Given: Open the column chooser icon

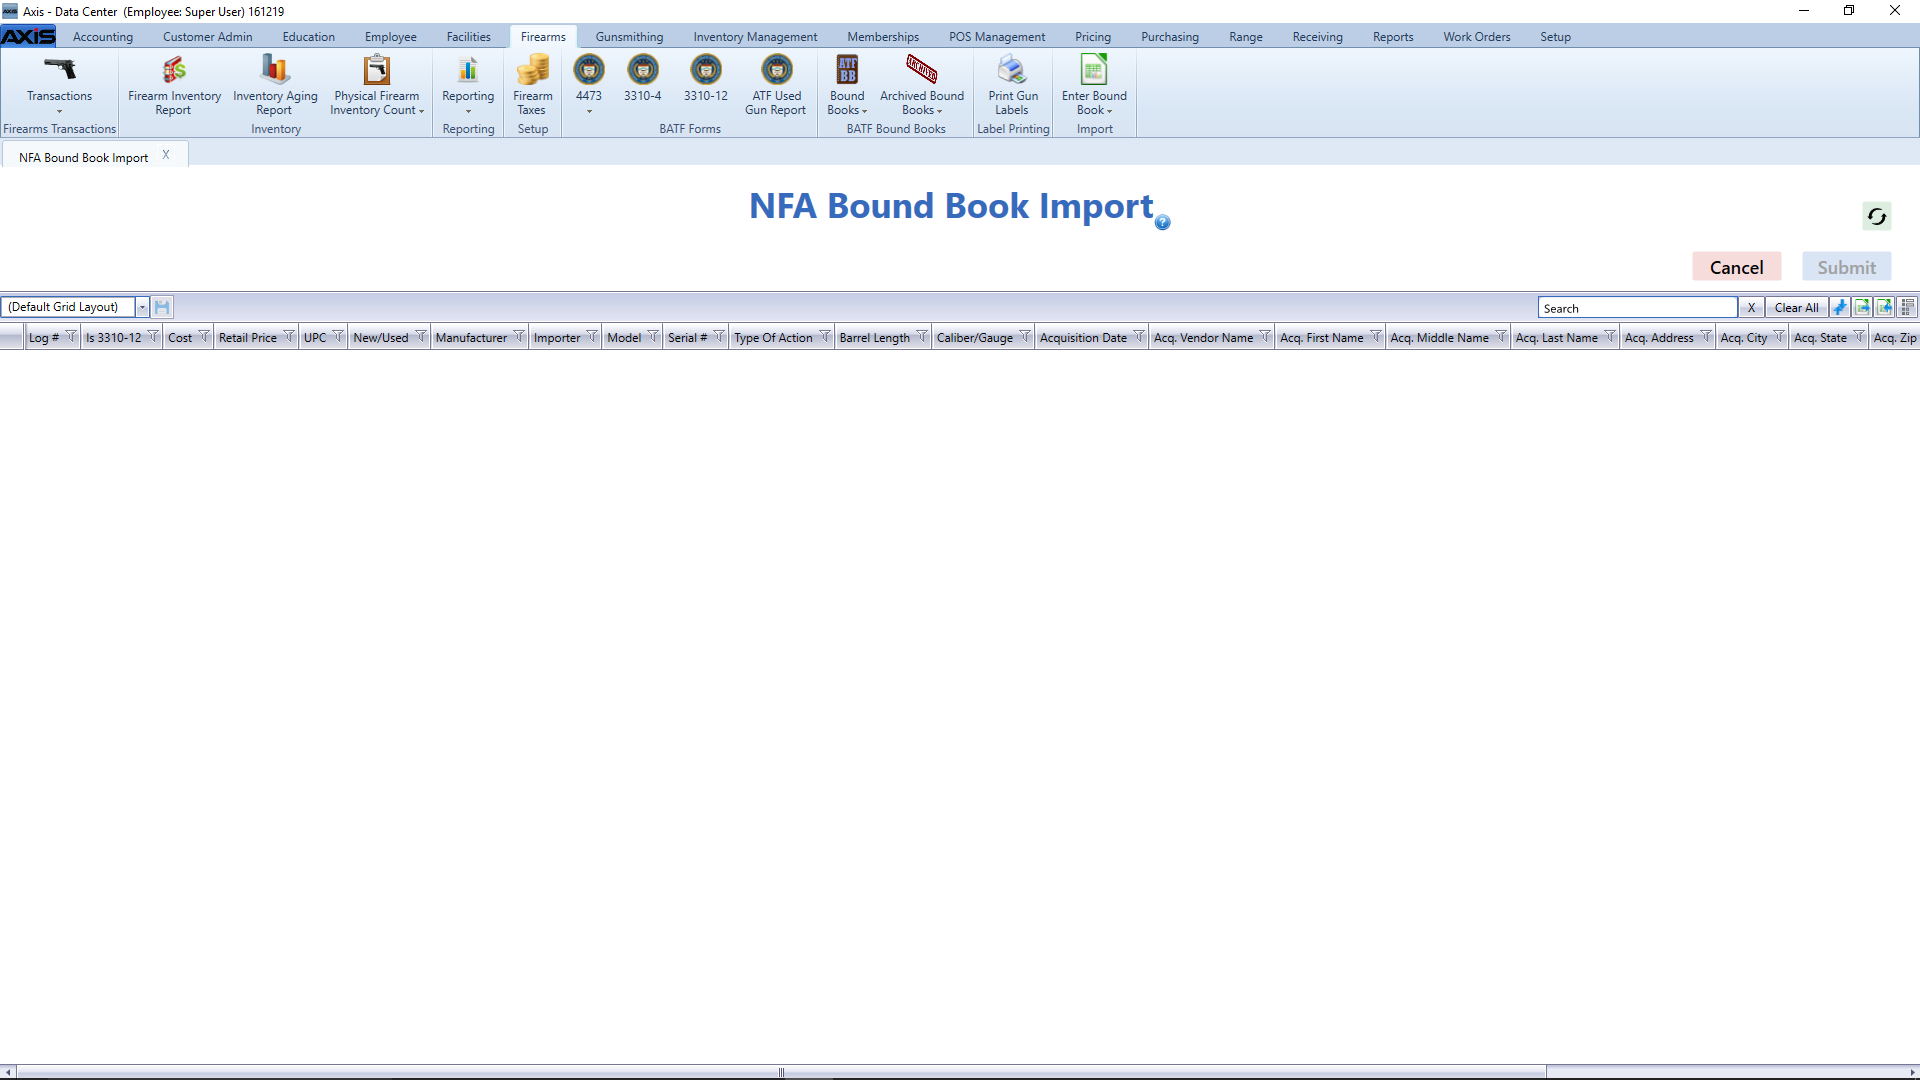Looking at the screenshot, I should [x=1907, y=308].
